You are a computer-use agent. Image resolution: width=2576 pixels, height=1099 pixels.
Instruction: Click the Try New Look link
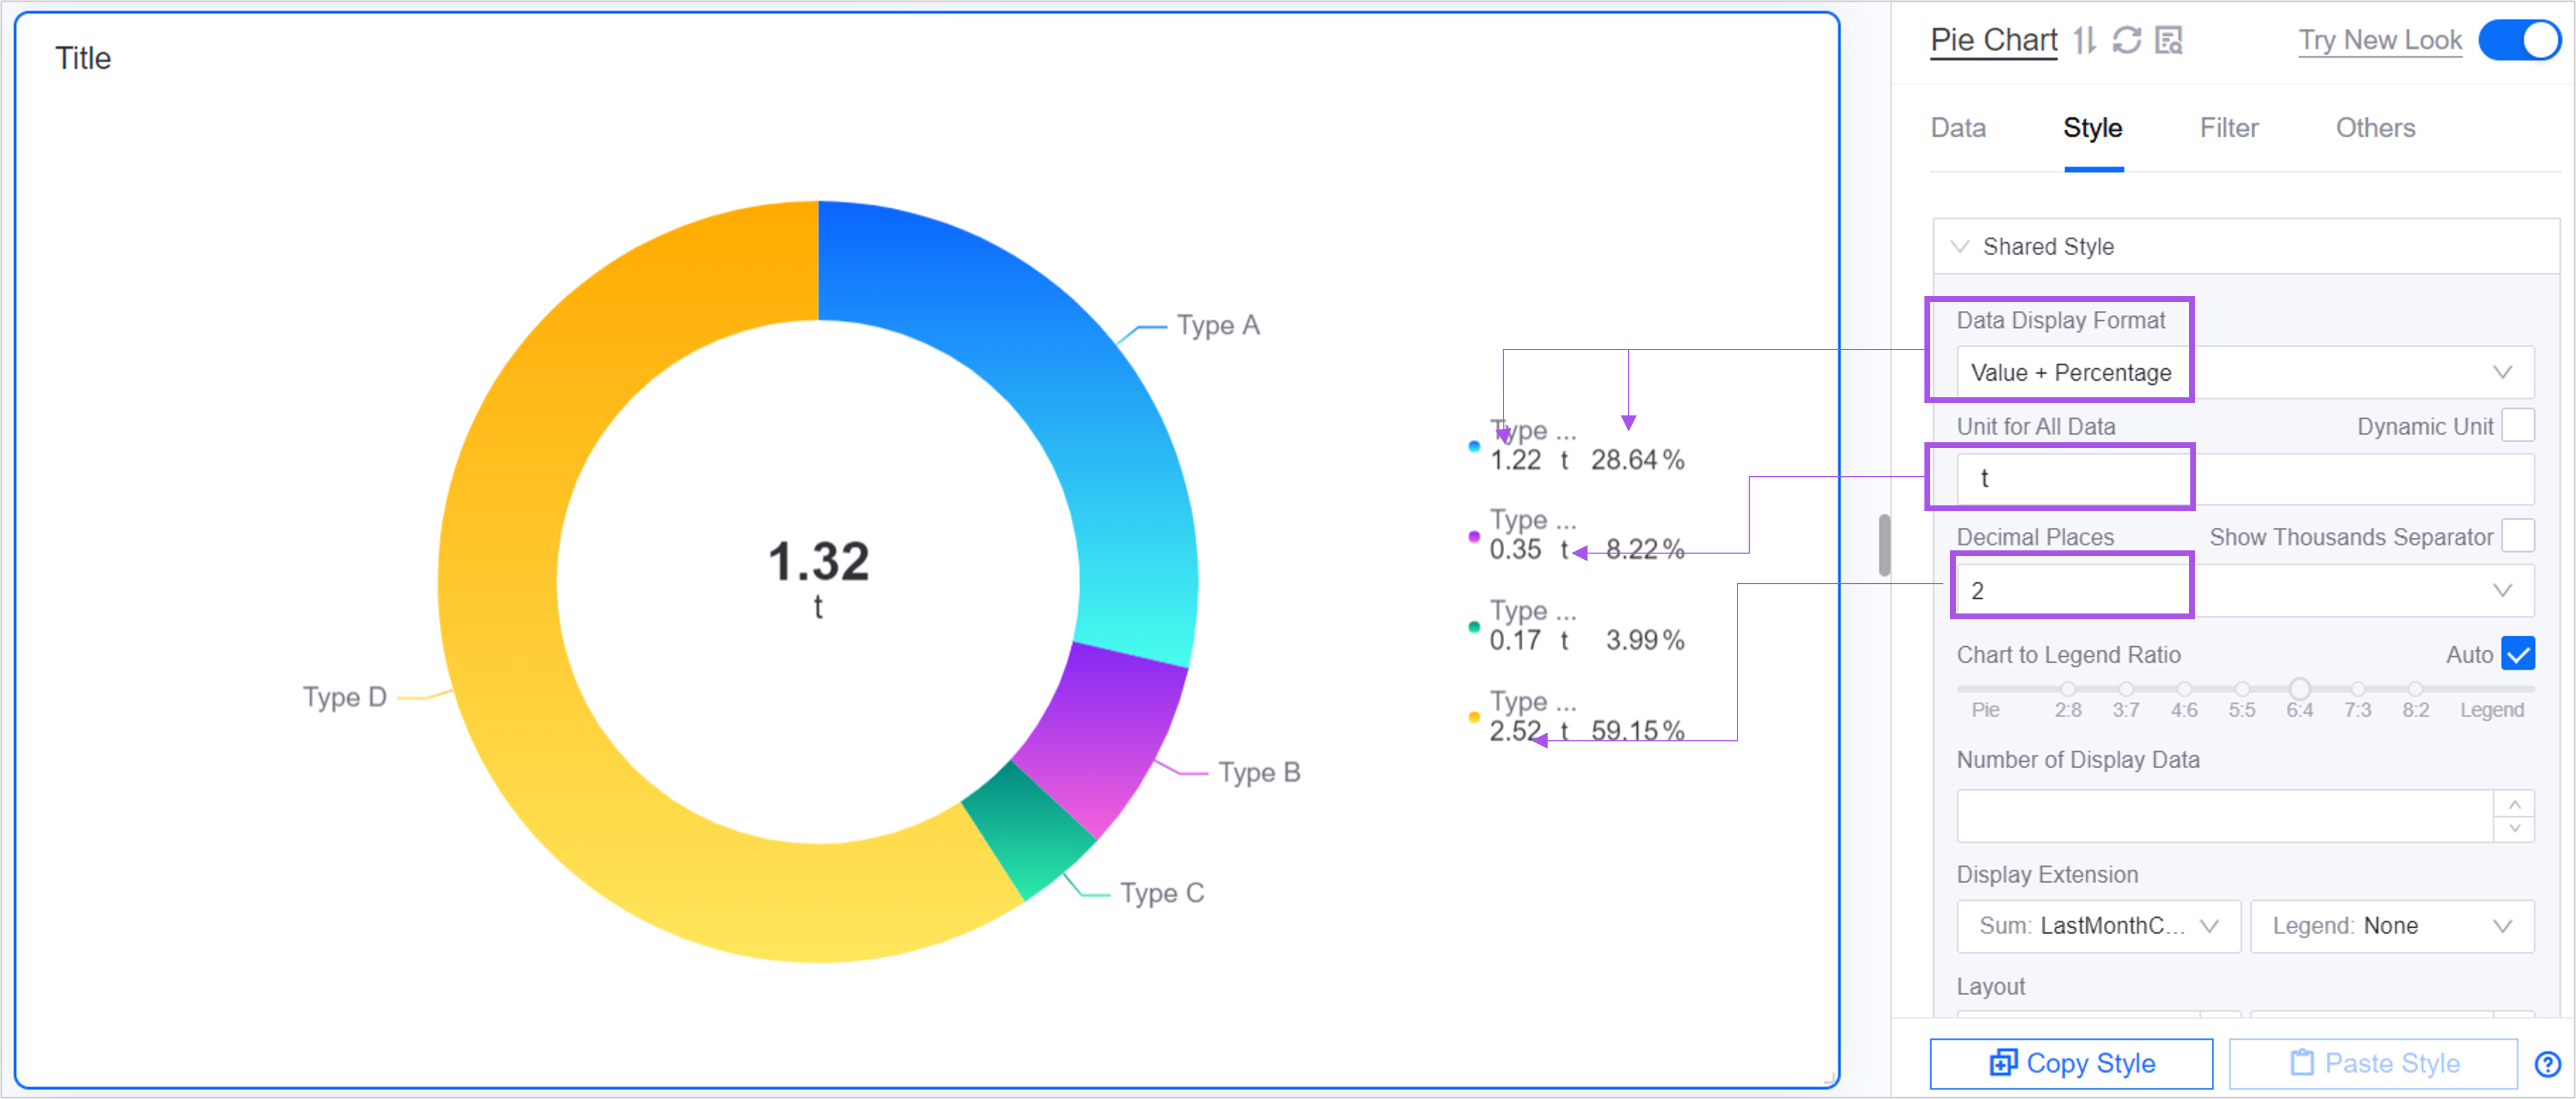[2379, 40]
